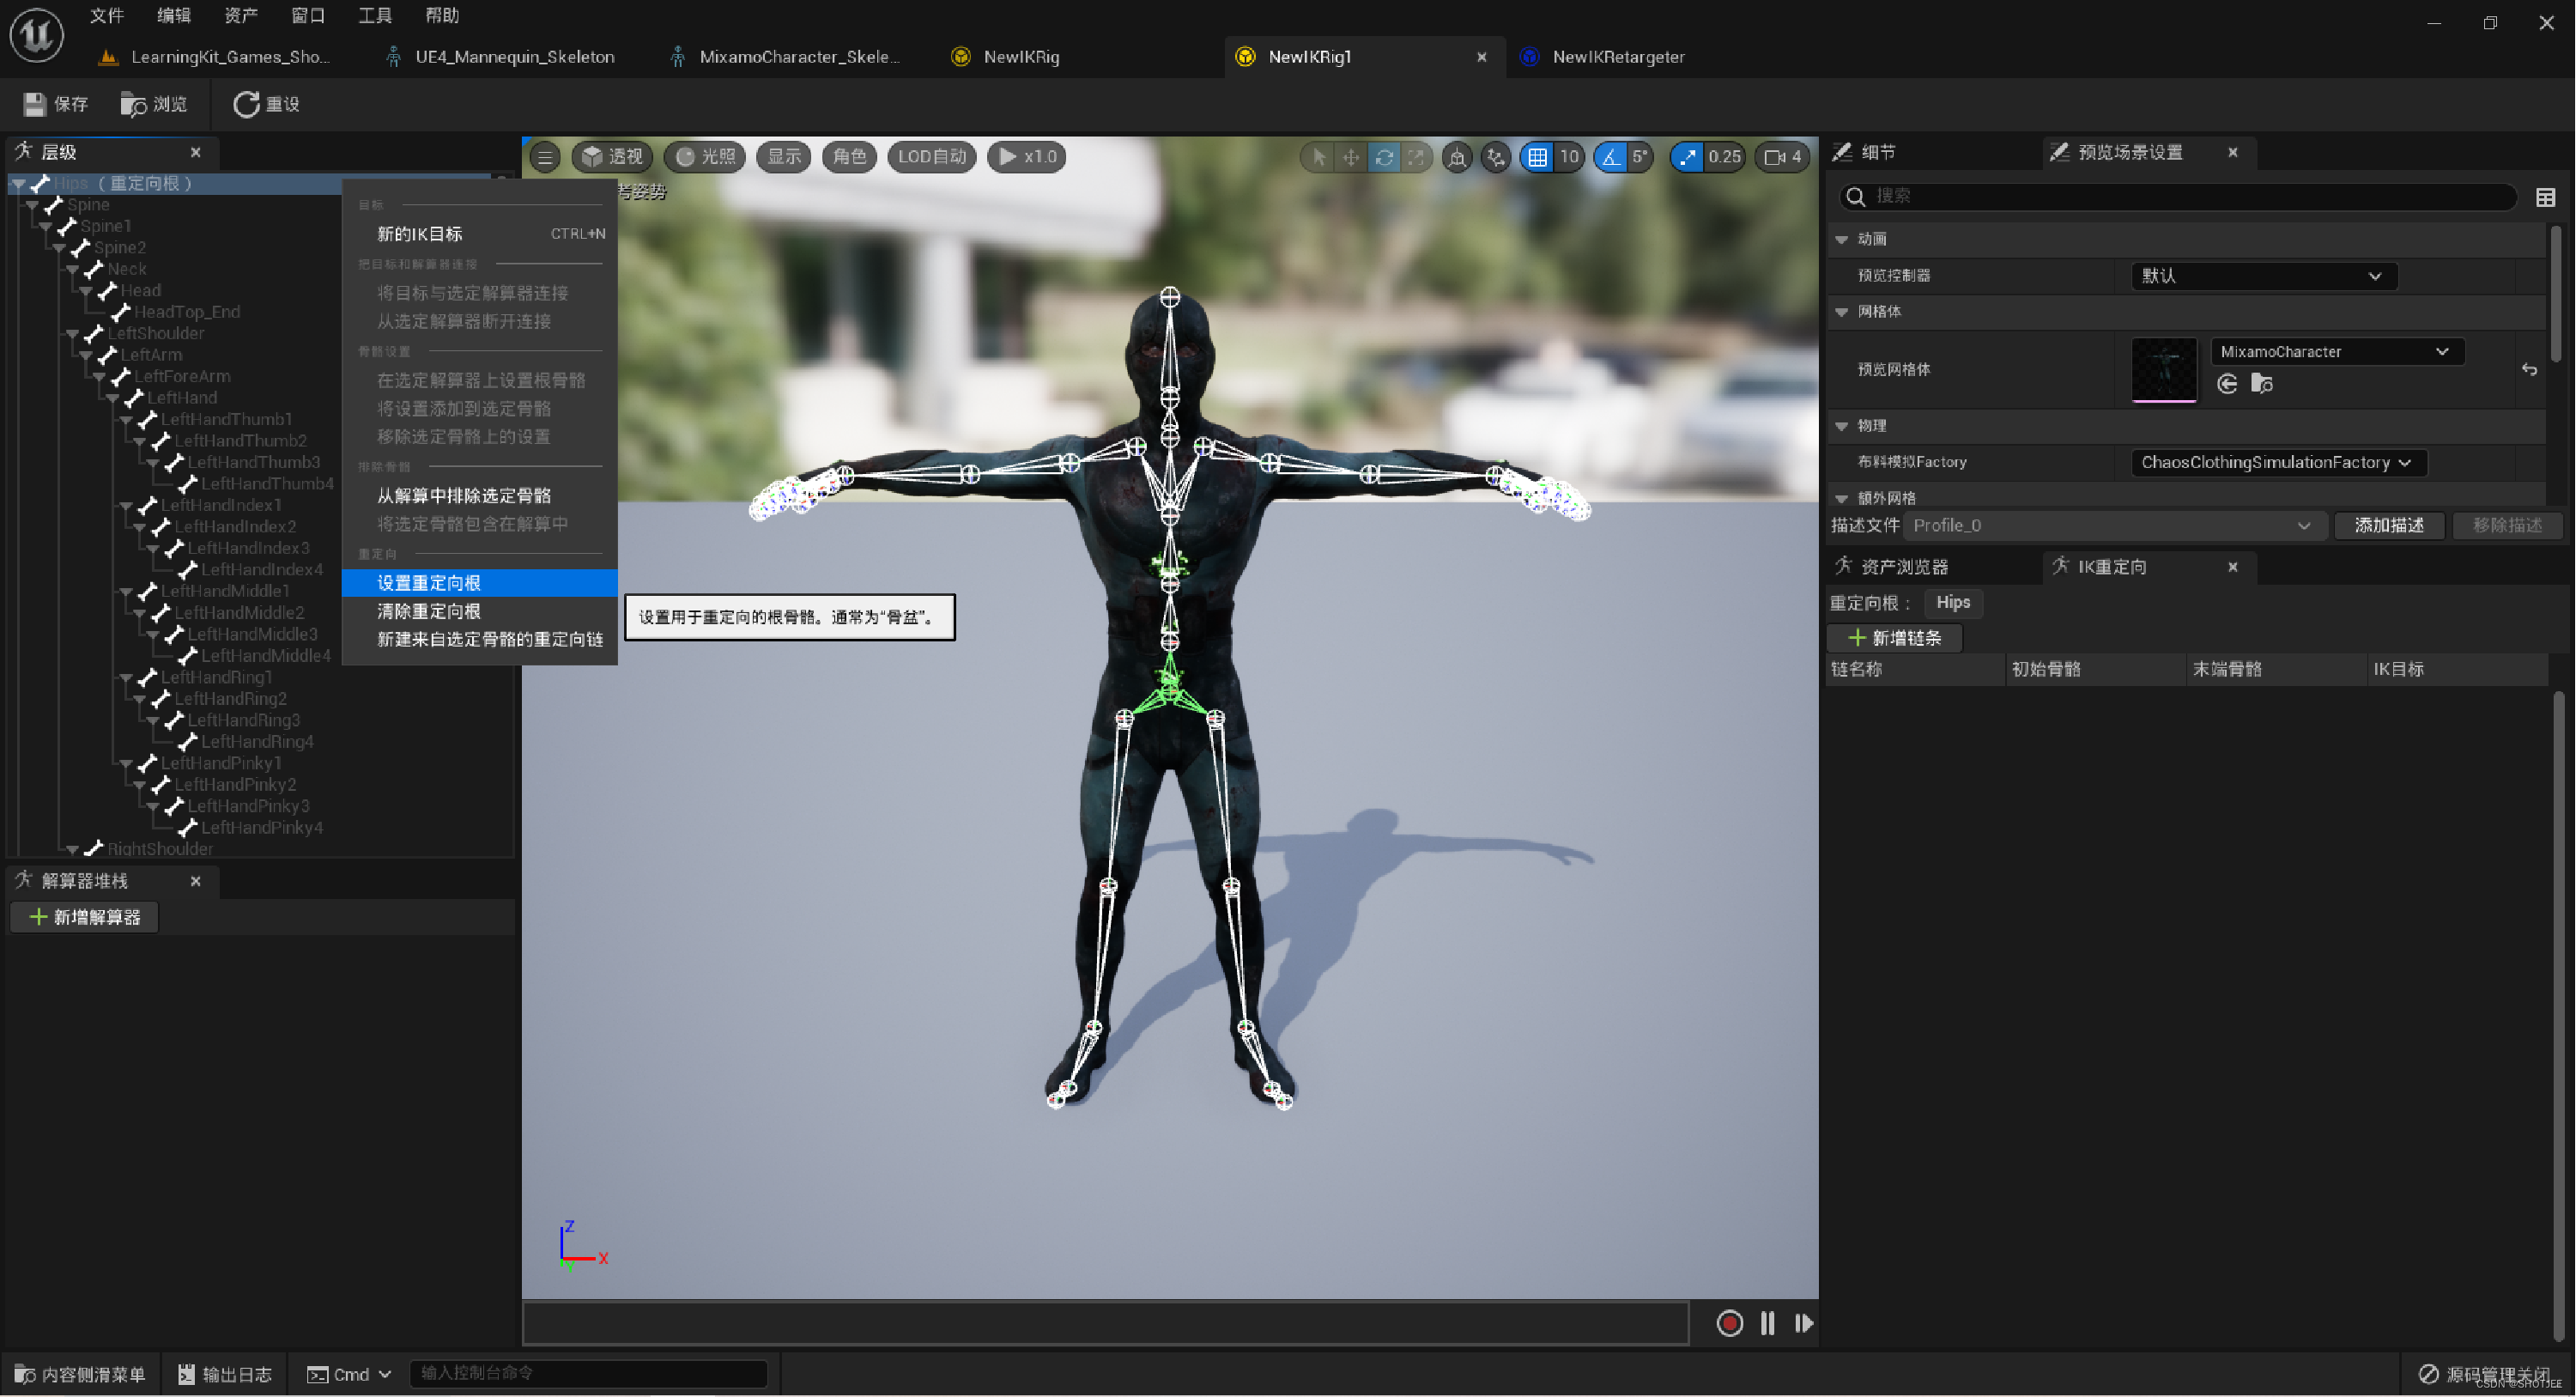Step forward one frame
The height and width of the screenshot is (1397, 2576).
[1804, 1323]
